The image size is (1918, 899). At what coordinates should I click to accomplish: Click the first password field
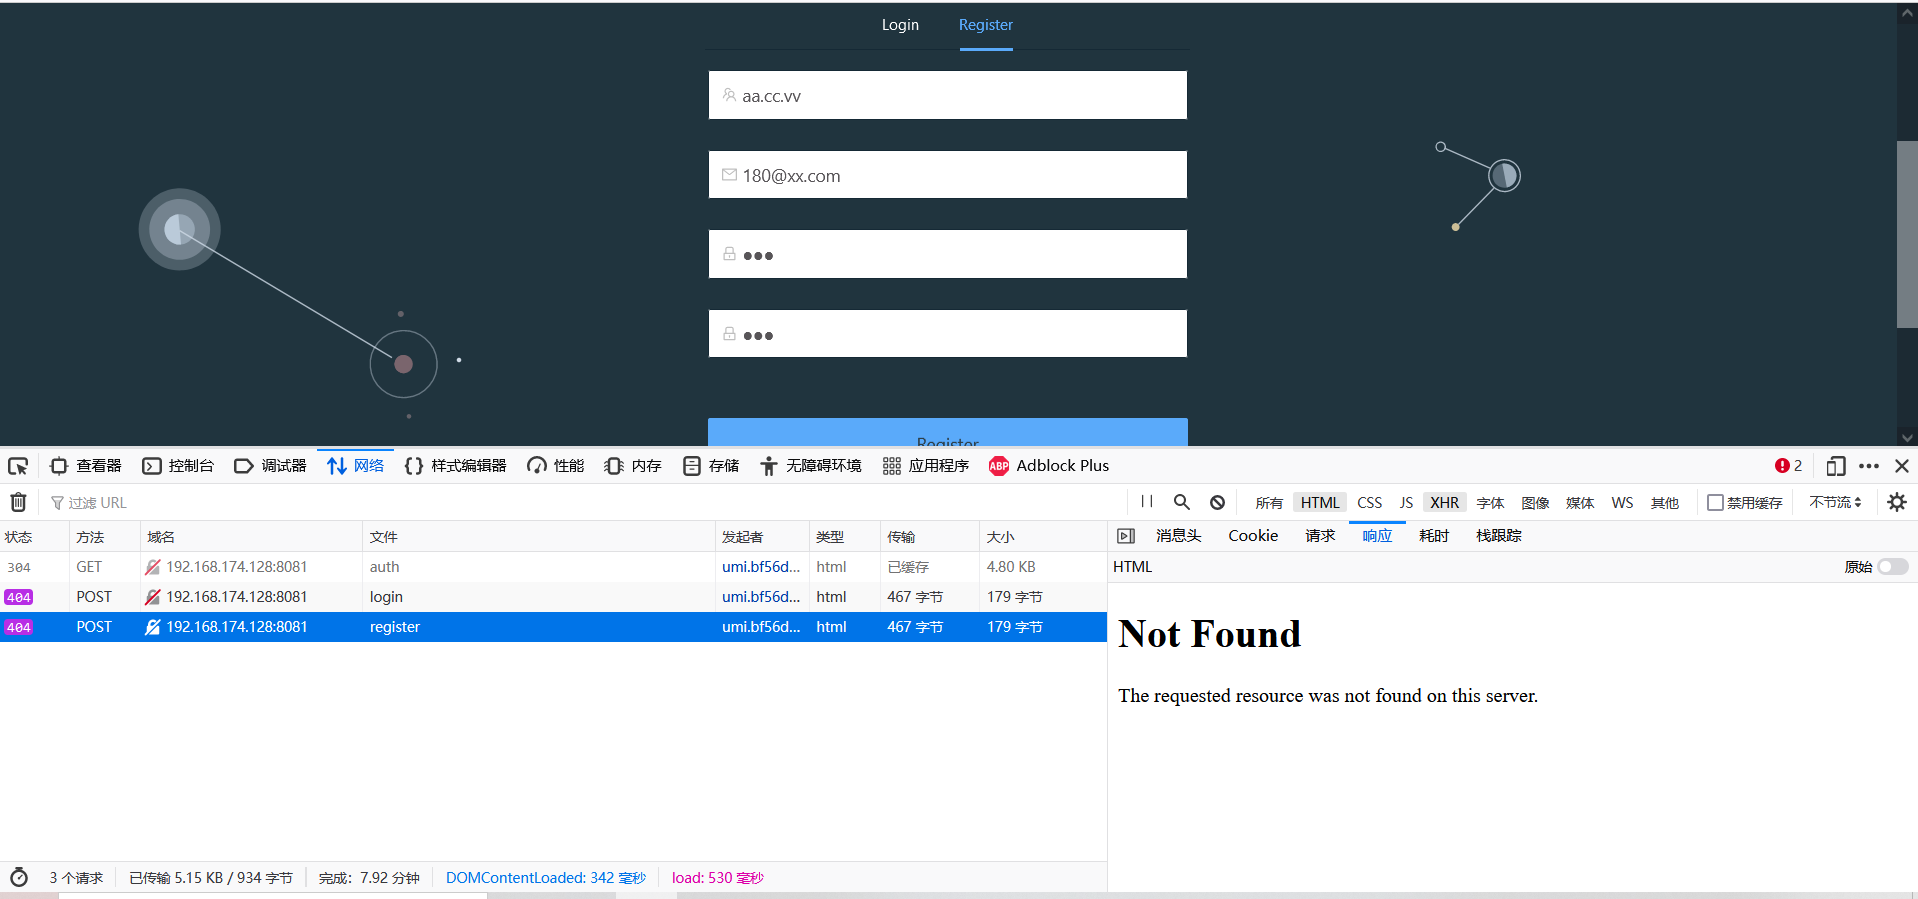tap(948, 254)
